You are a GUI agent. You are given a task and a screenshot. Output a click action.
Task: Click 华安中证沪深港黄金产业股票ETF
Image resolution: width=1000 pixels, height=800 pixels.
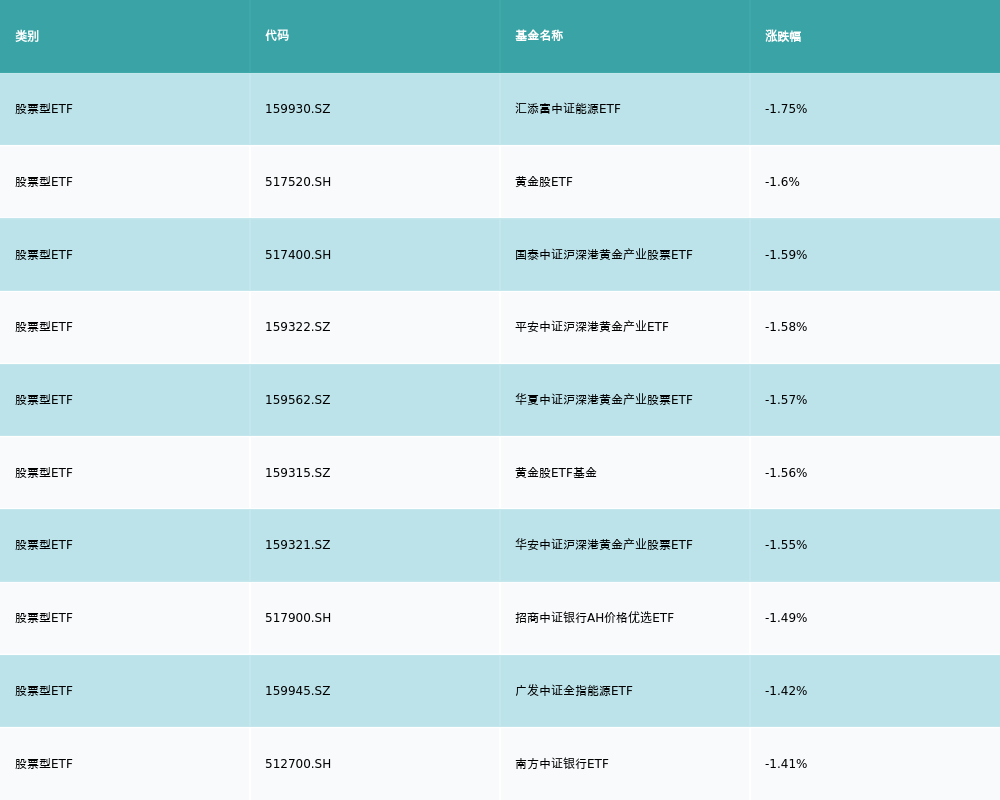click(x=604, y=545)
